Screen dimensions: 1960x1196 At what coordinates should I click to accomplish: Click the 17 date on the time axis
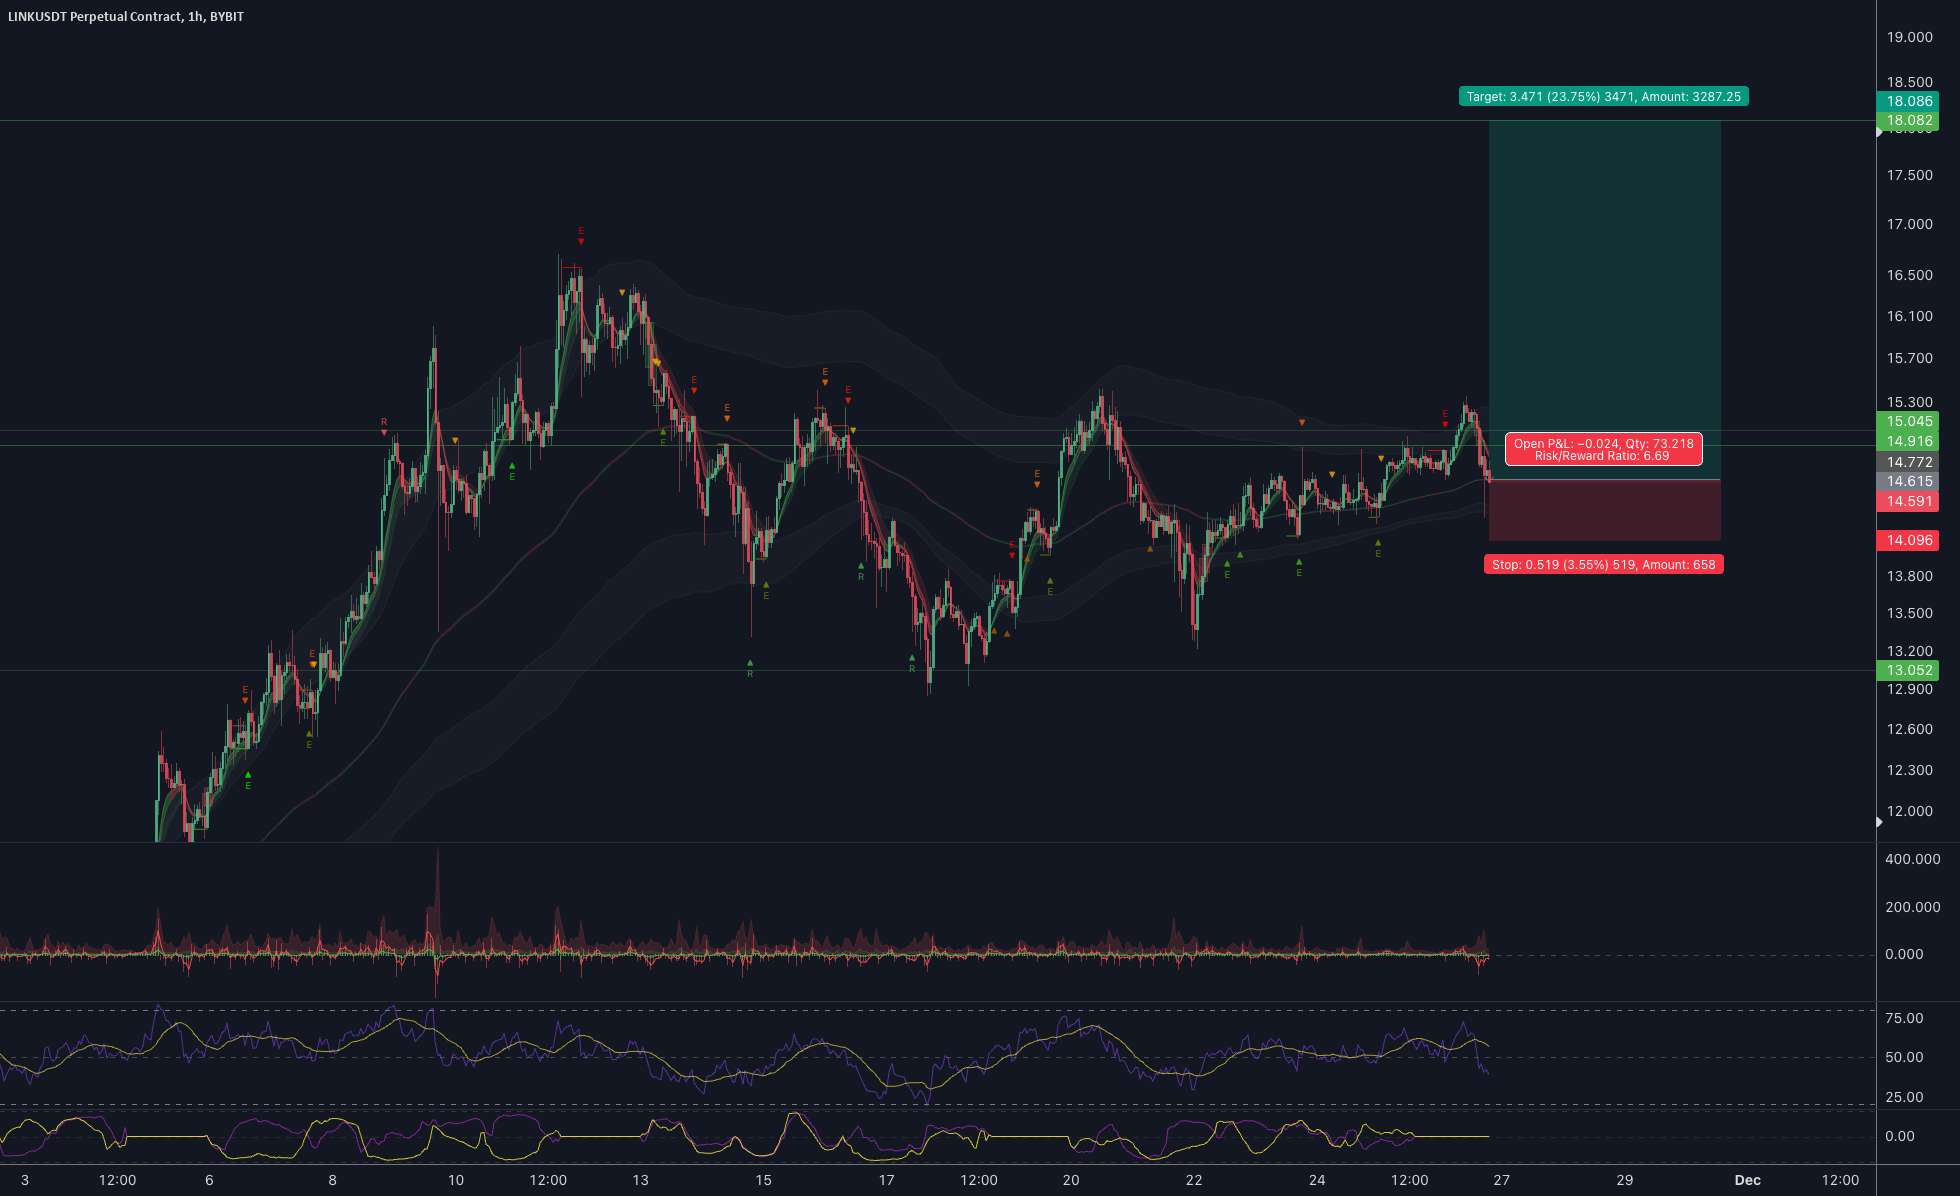click(886, 1180)
